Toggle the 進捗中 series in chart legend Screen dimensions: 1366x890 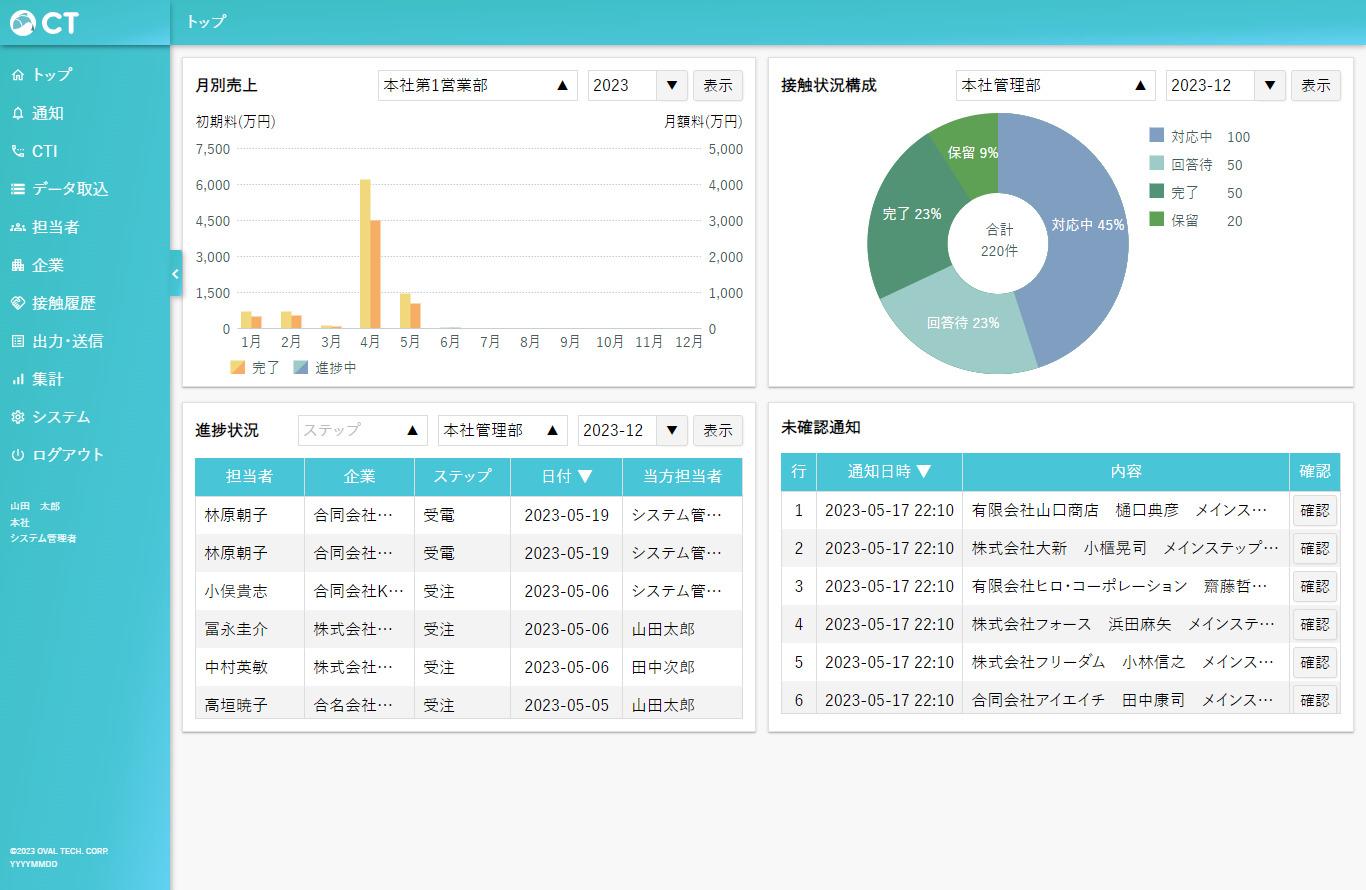point(325,367)
